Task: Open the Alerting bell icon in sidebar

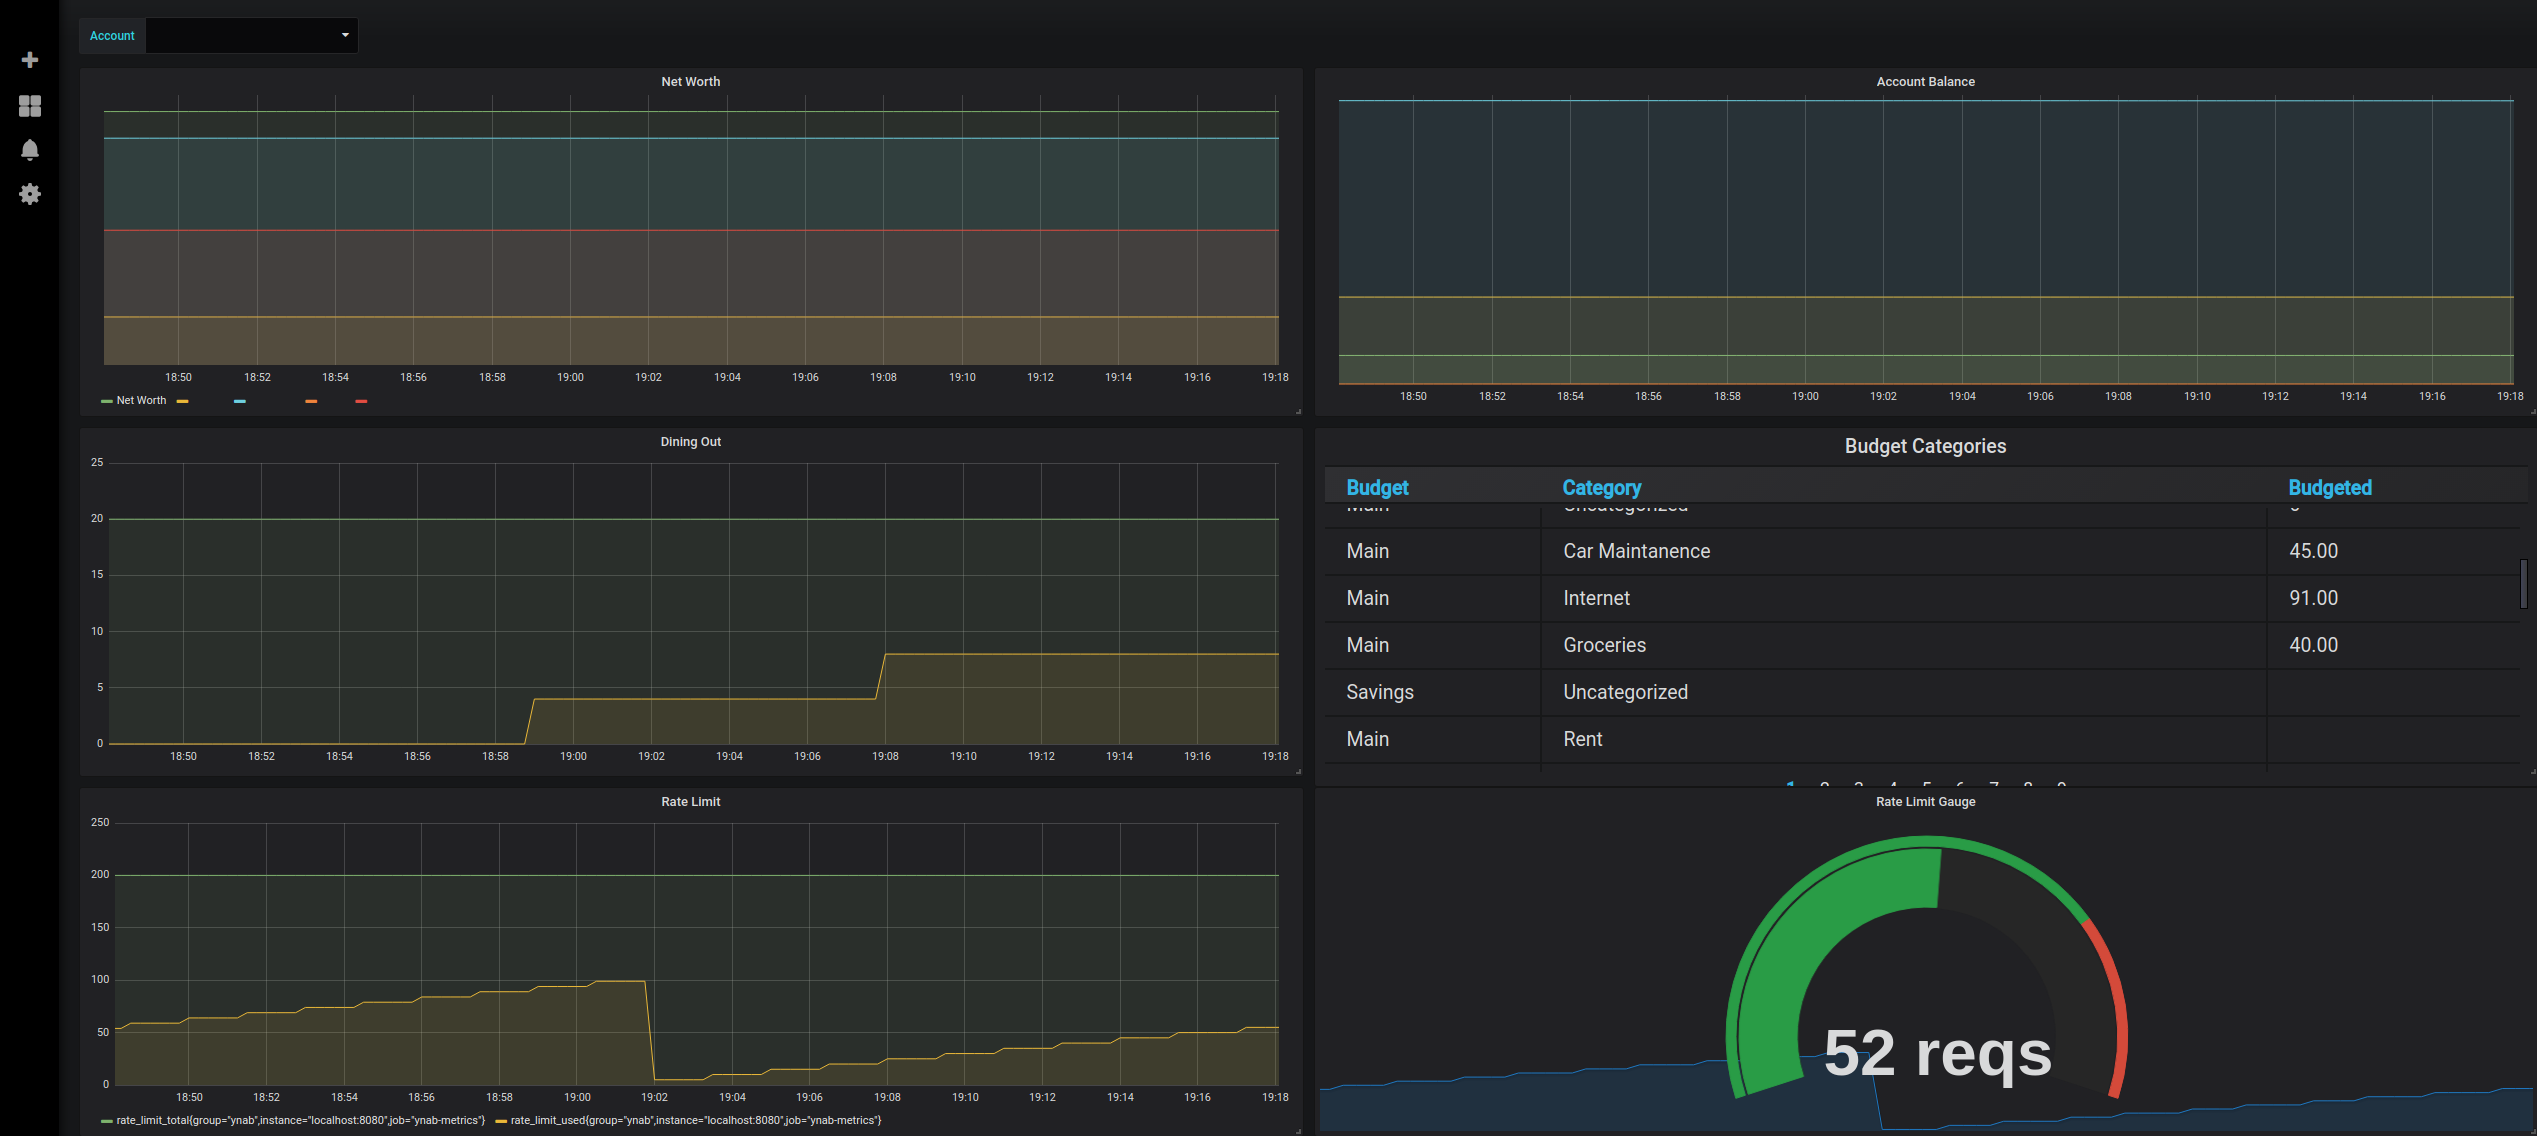Action: [30, 150]
